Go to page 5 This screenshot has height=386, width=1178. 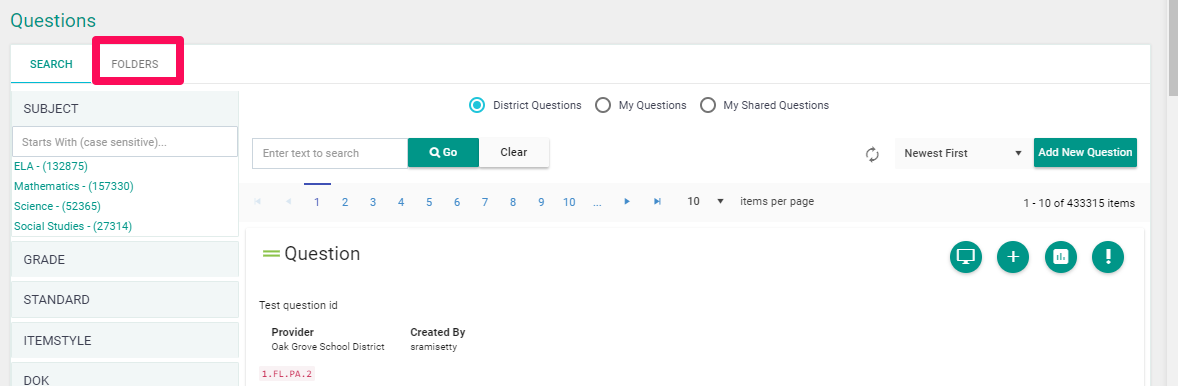pos(429,202)
